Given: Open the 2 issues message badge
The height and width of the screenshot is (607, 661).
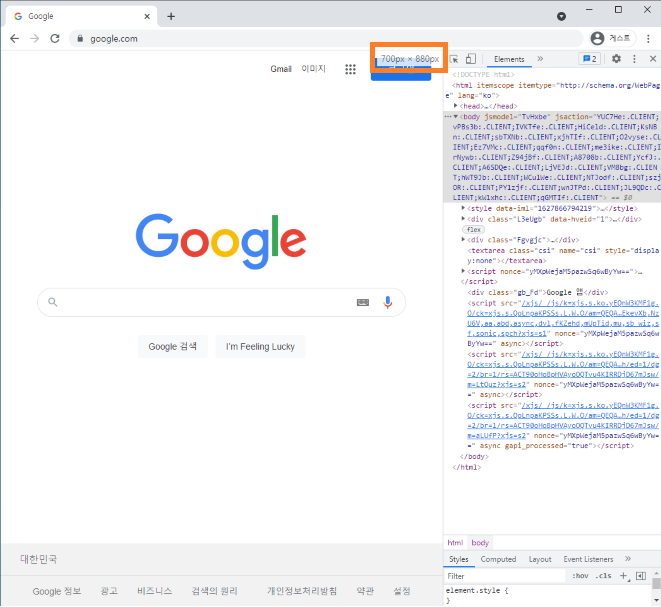Looking at the screenshot, I should point(589,59).
